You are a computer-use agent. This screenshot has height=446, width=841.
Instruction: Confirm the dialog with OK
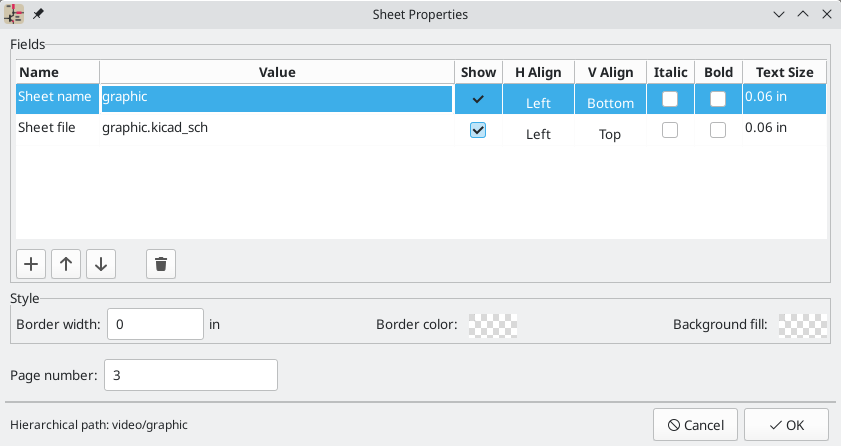(x=786, y=425)
